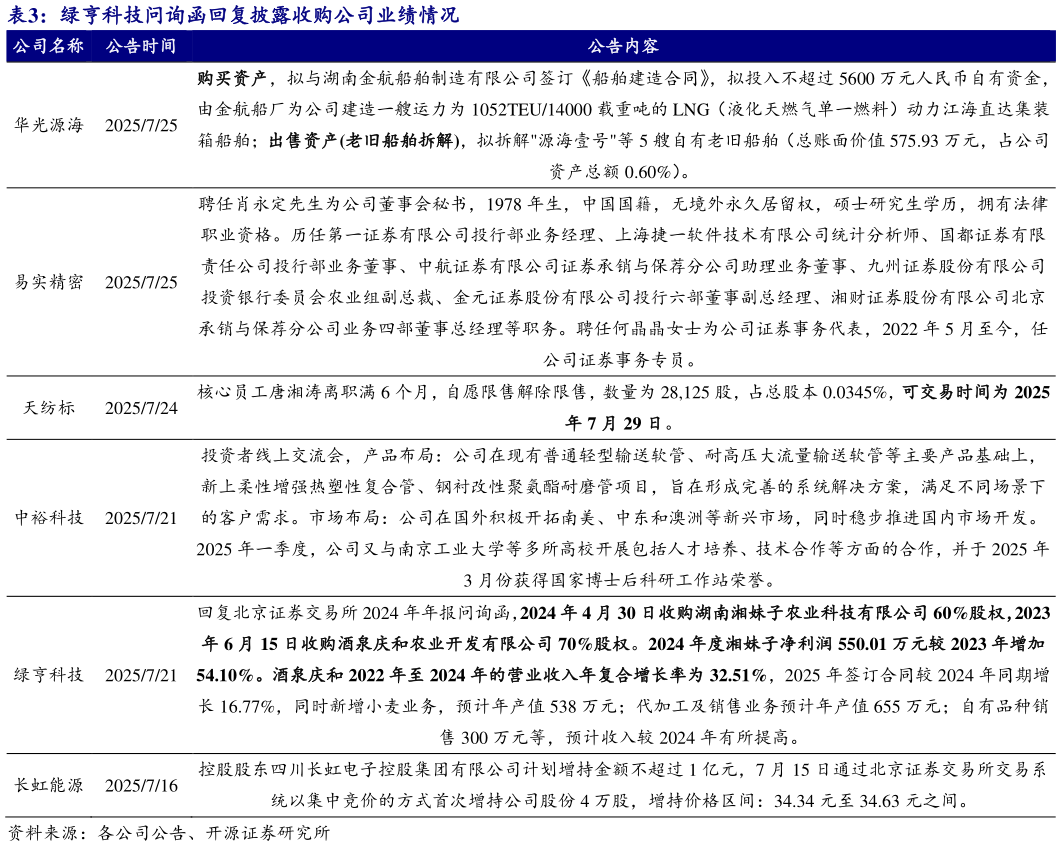Click the company name 中裕科技
Image resolution: width=1061 pixels, height=846 pixels.
tap(48, 517)
